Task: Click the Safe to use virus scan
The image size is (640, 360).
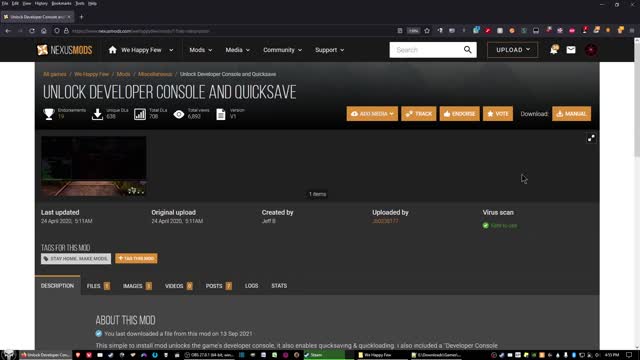Action: (x=500, y=225)
